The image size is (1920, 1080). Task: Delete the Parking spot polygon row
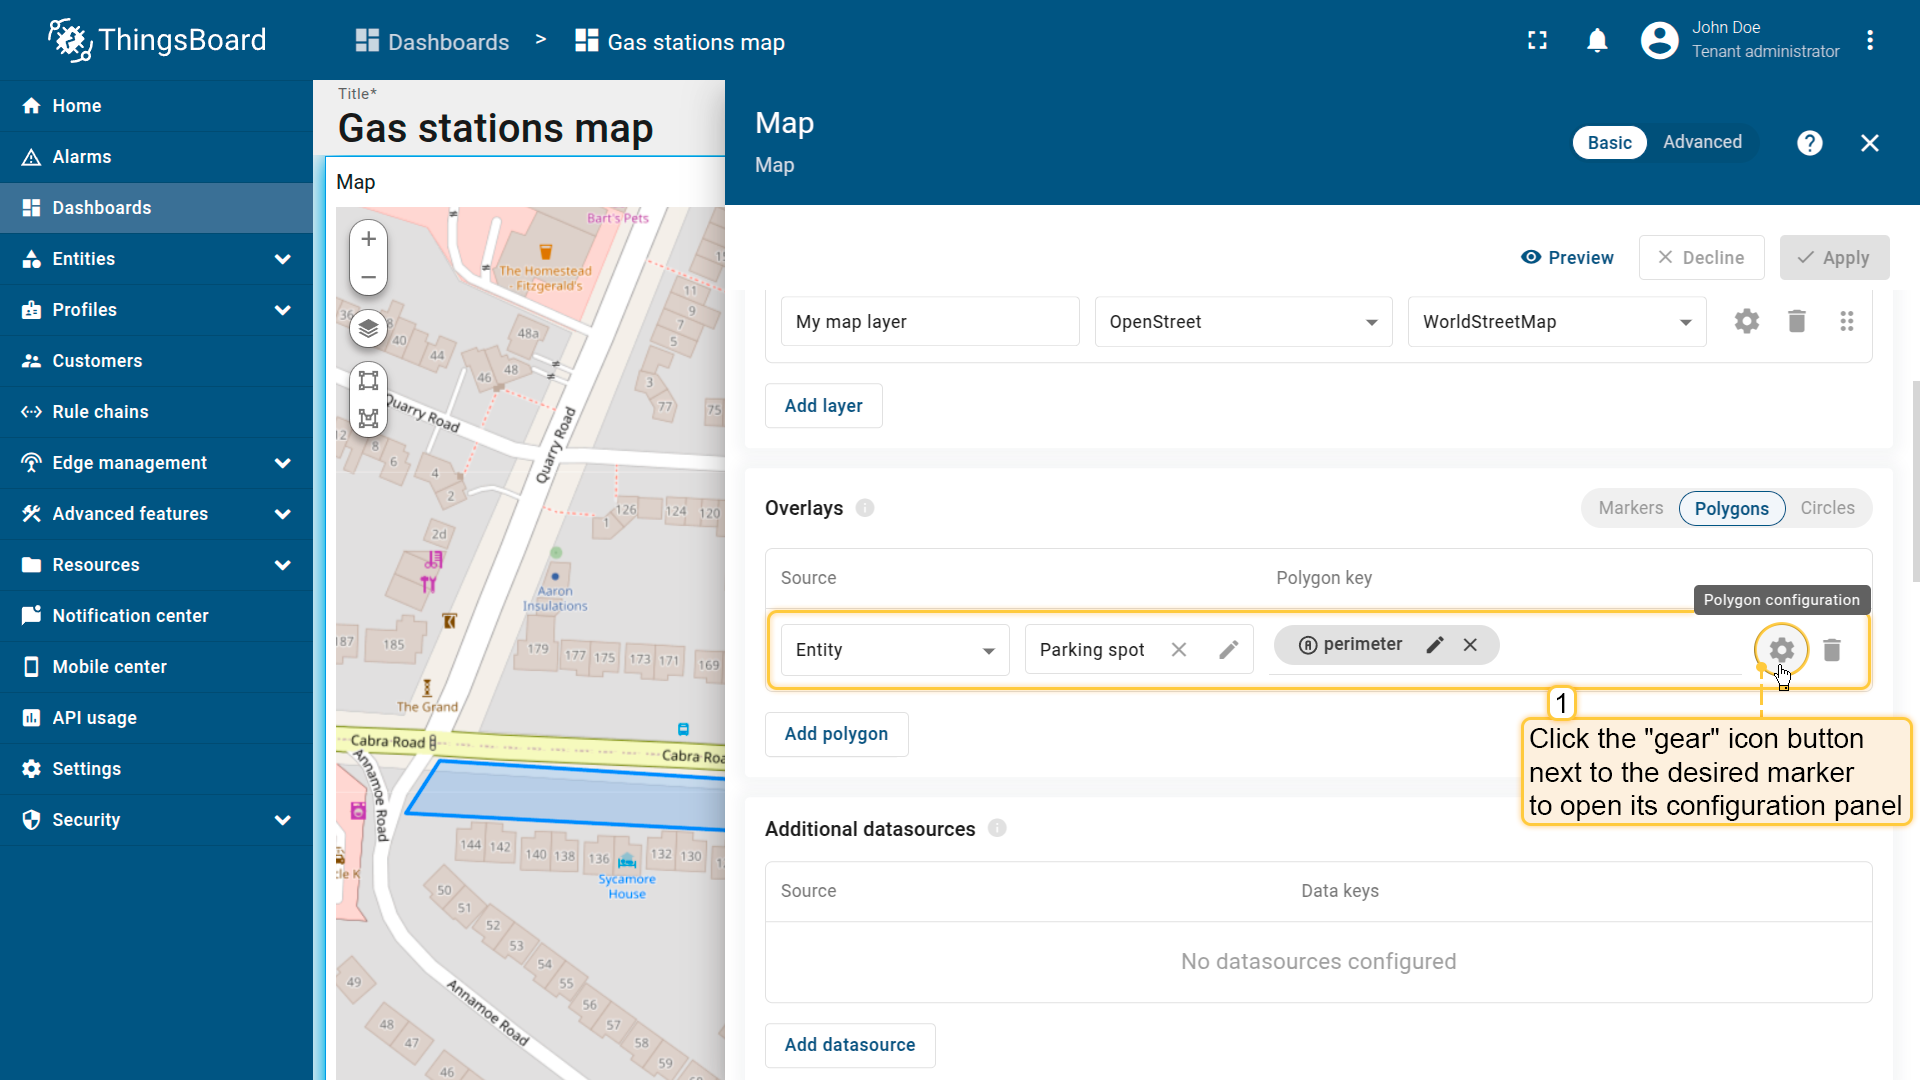(1832, 650)
